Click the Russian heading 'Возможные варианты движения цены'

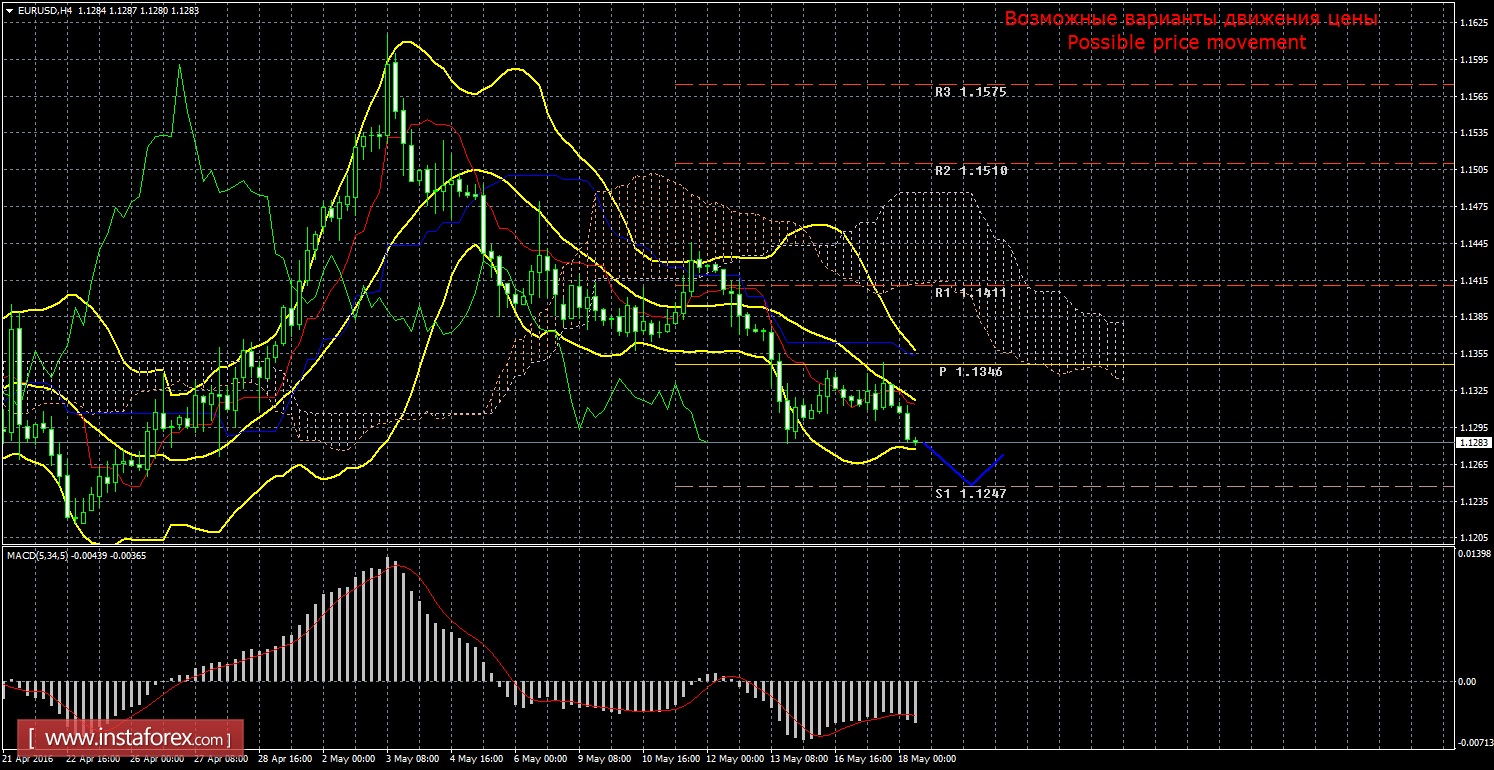pos(1191,19)
